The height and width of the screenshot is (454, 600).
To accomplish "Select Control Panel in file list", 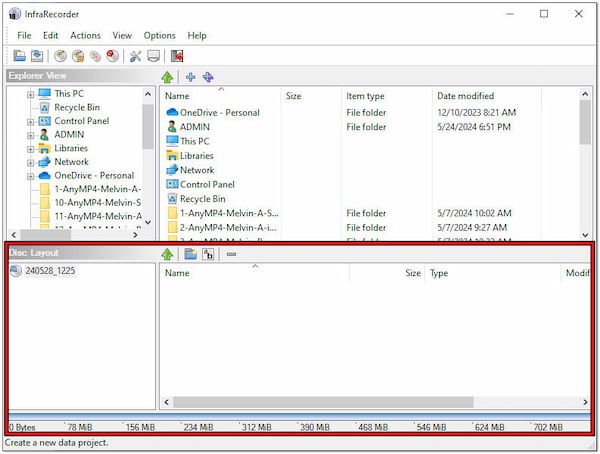I will click(x=207, y=185).
